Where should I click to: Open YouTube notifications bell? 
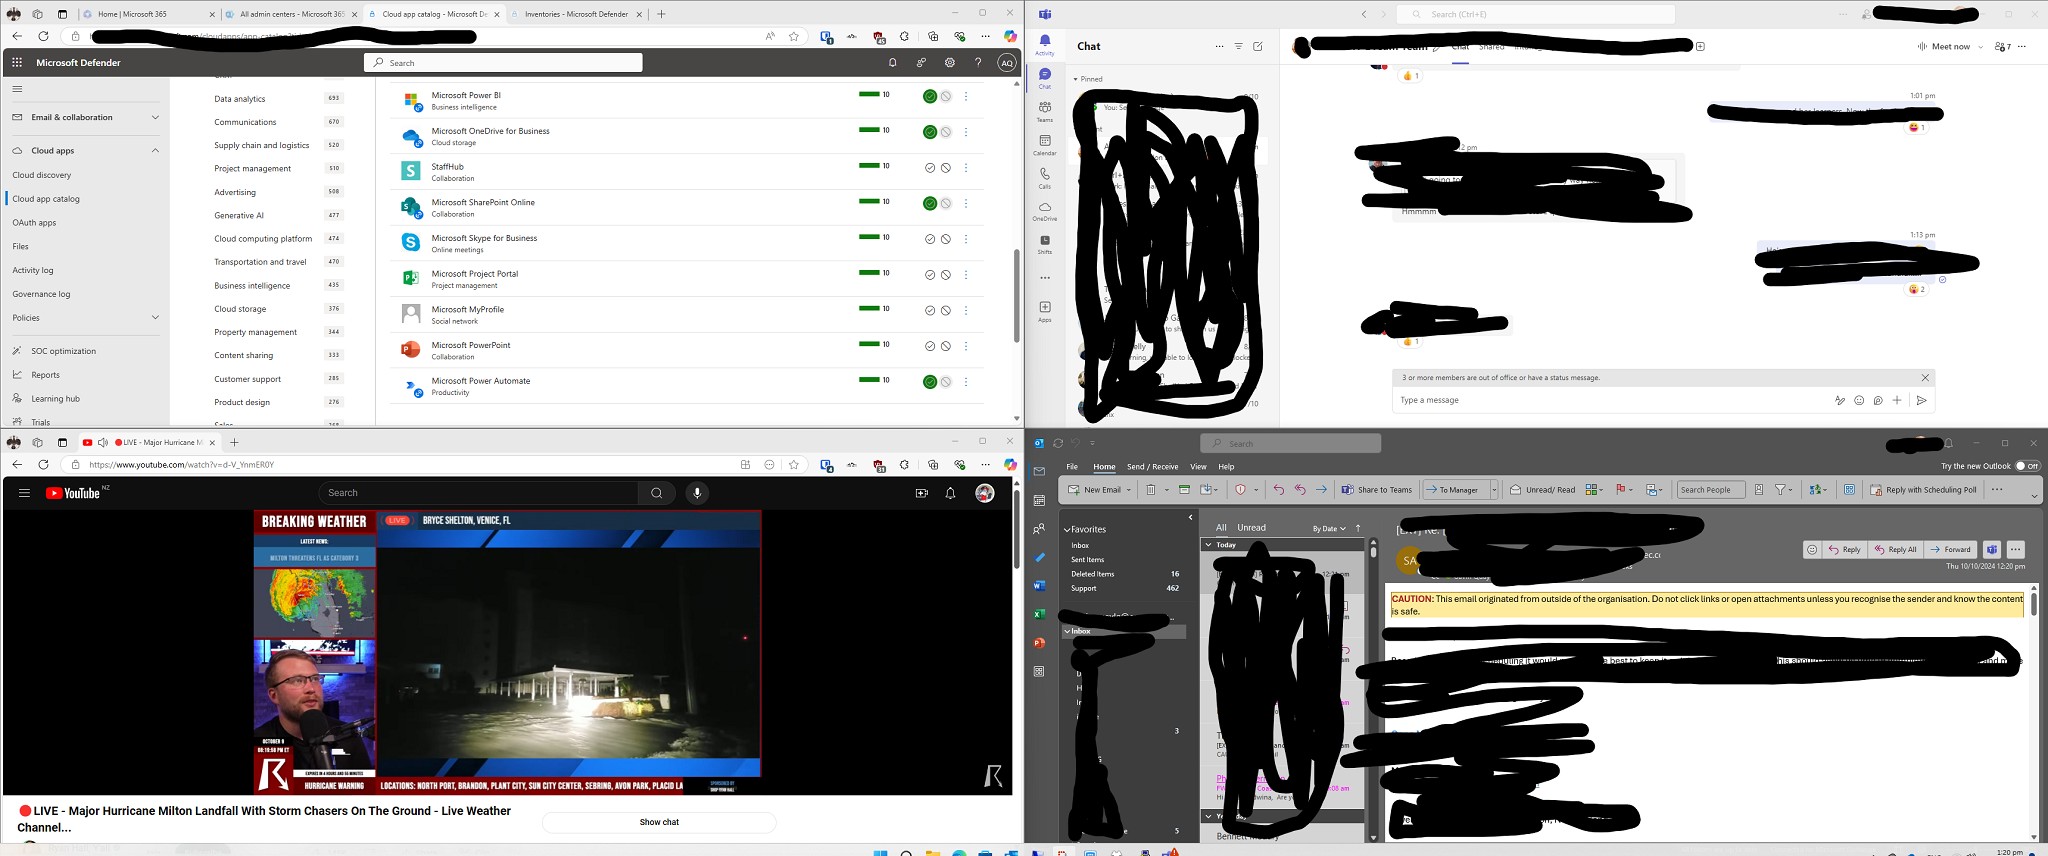point(950,493)
